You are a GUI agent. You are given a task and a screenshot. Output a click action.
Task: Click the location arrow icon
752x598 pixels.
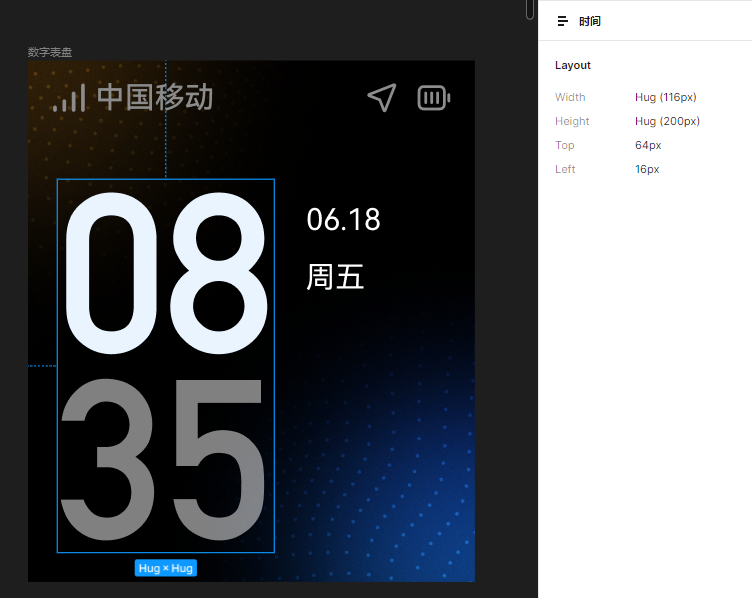click(x=381, y=97)
